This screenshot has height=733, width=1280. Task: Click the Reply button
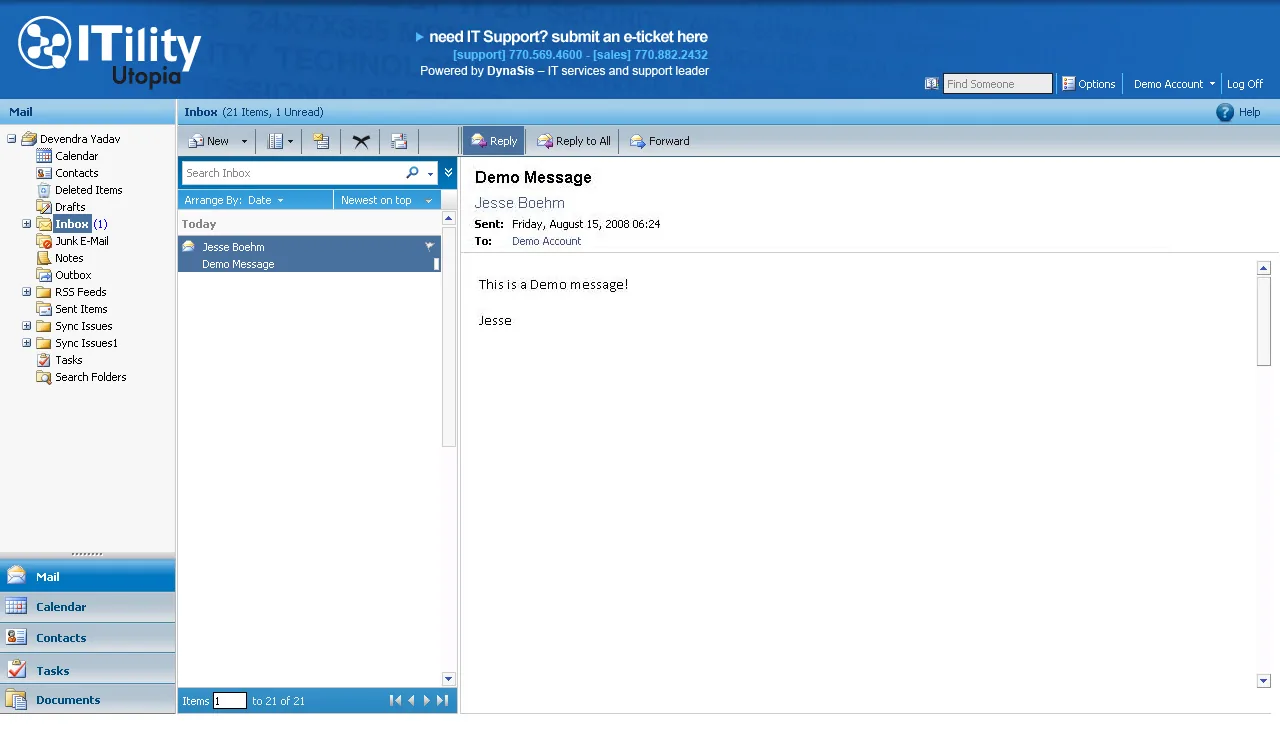pyautogui.click(x=493, y=141)
